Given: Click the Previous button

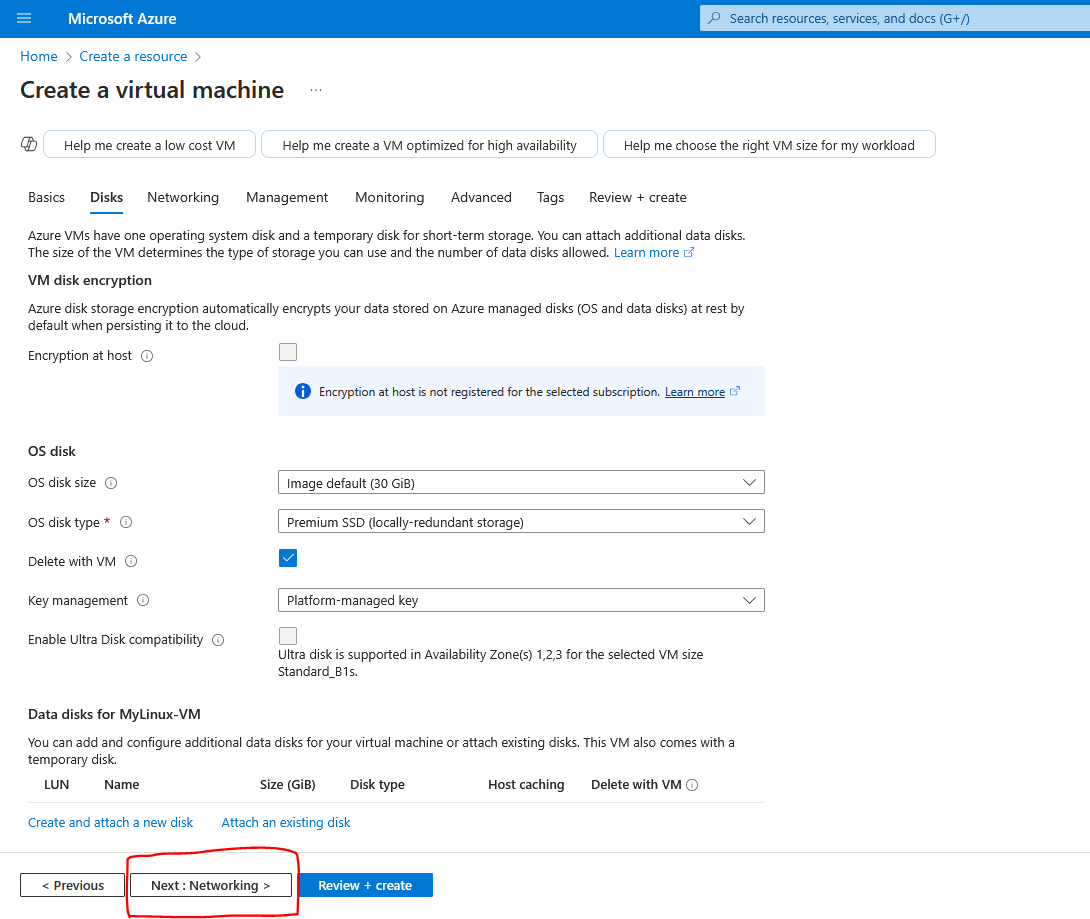Looking at the screenshot, I should point(72,885).
